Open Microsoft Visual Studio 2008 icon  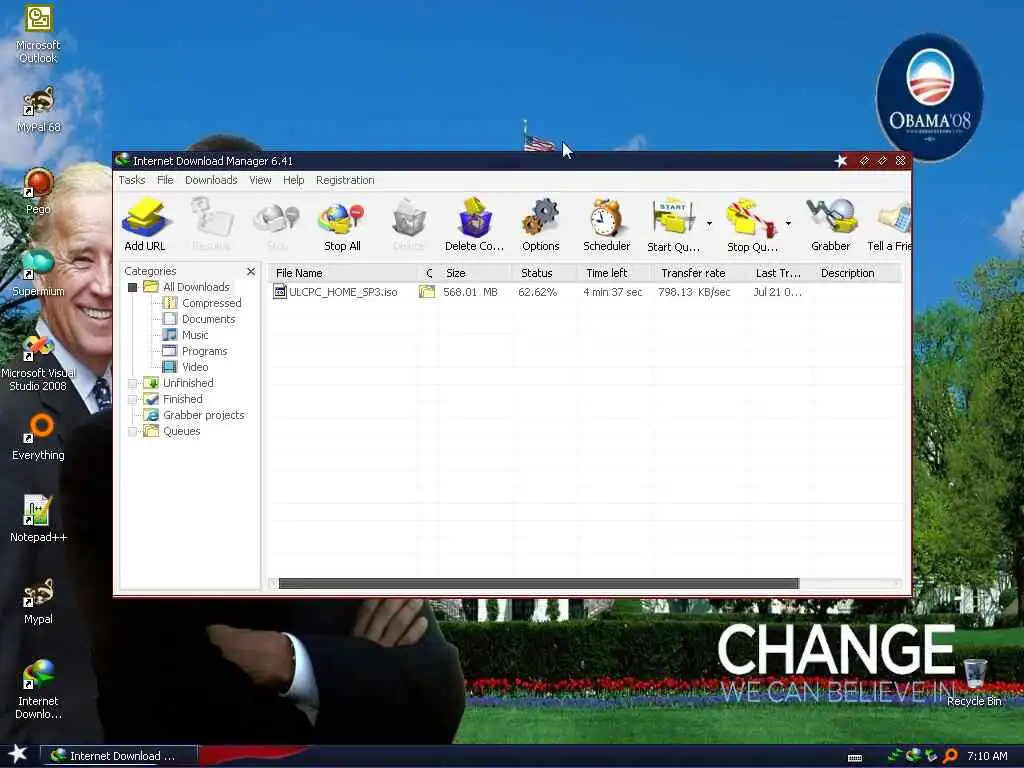coord(38,363)
